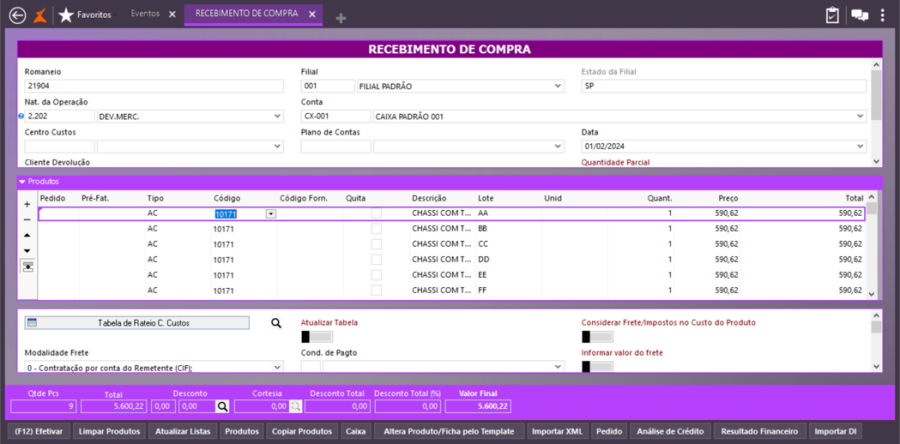Move product row up arrow
The image size is (900, 444).
tap(27, 235)
